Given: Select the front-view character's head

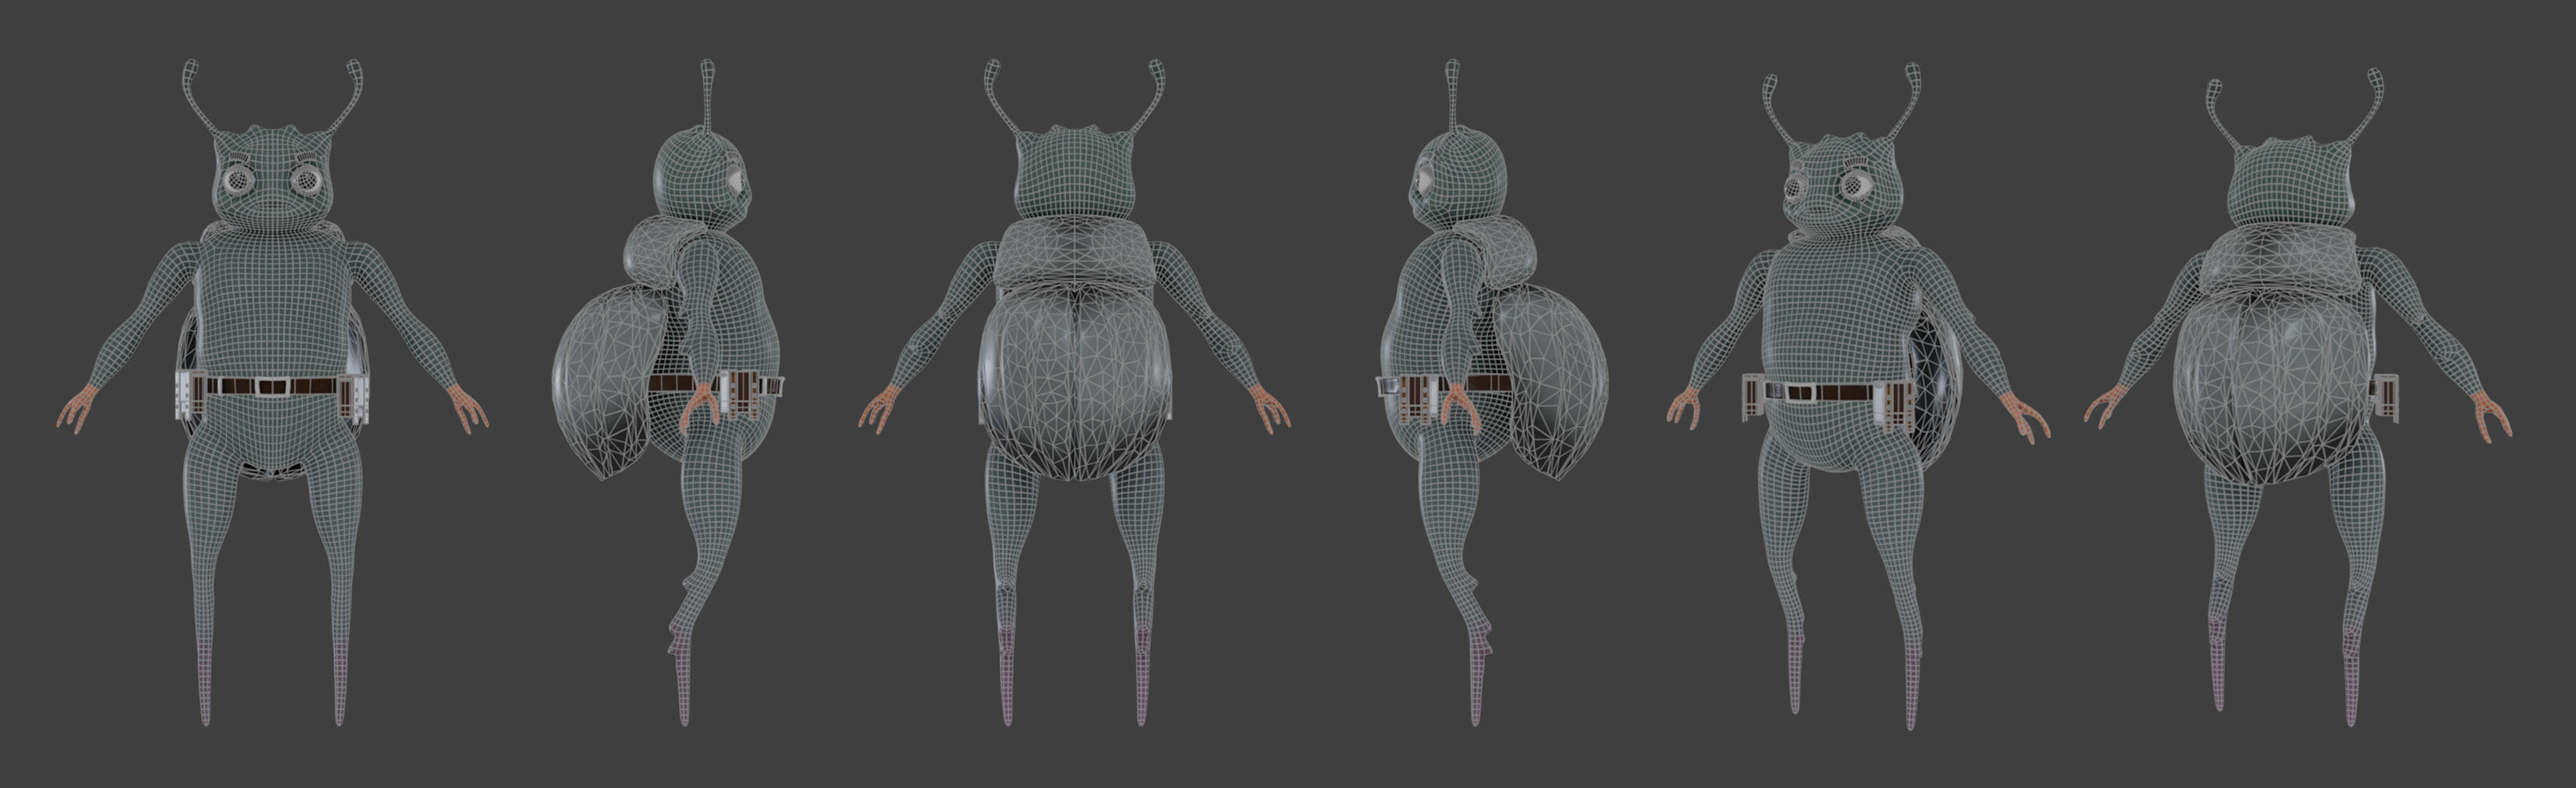Looking at the screenshot, I should point(272,180).
